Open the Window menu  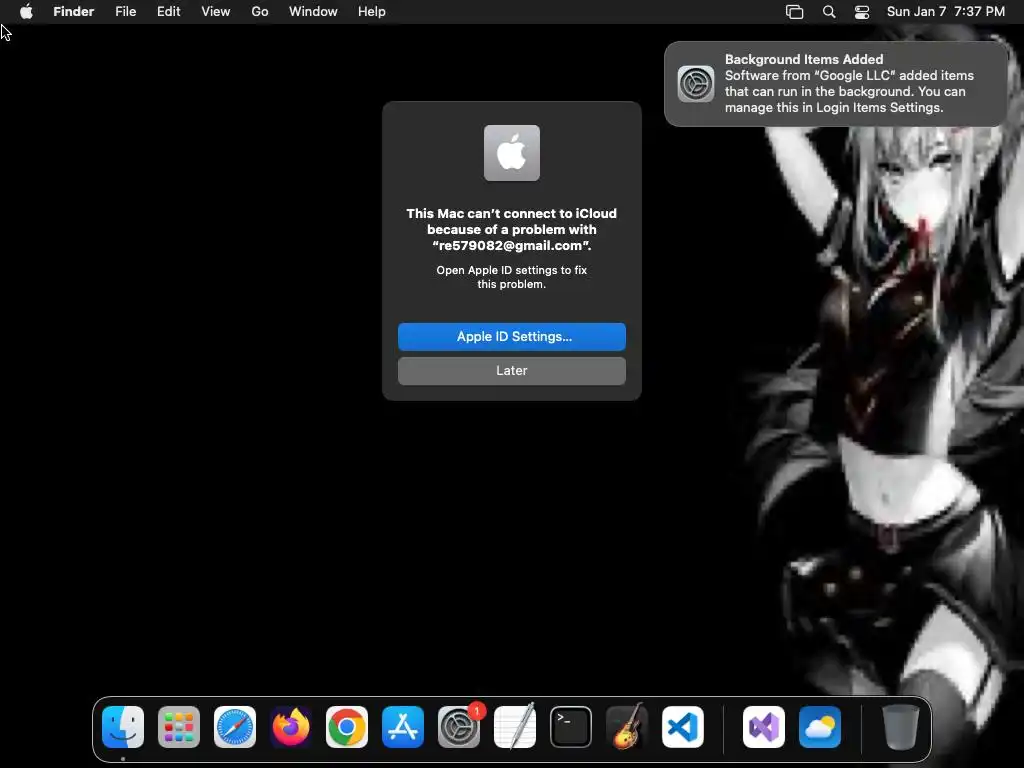click(313, 12)
